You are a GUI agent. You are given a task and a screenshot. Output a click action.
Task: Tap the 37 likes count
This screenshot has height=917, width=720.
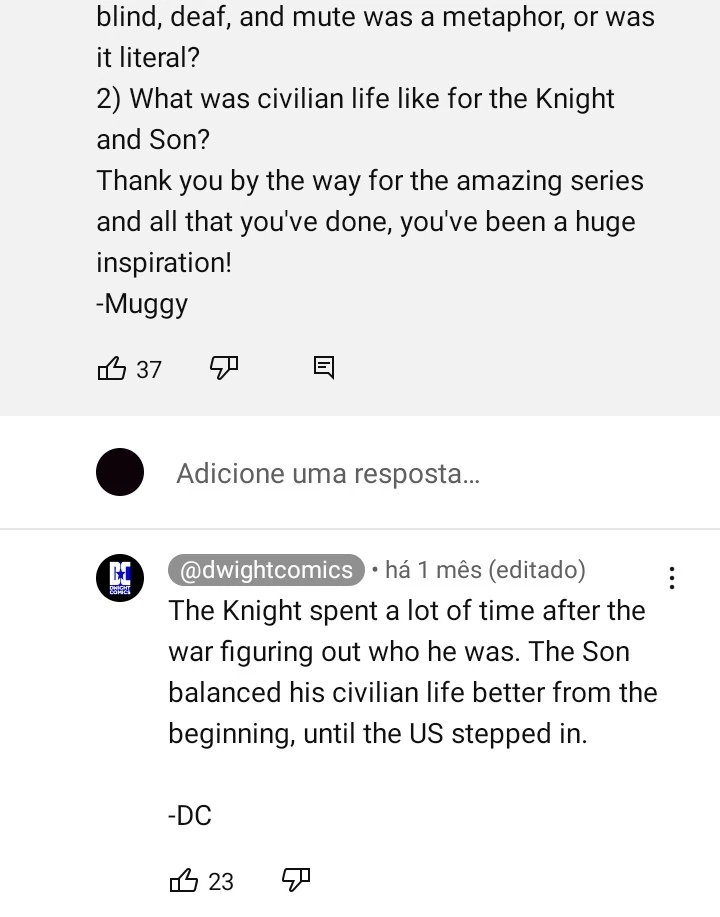pos(149,370)
